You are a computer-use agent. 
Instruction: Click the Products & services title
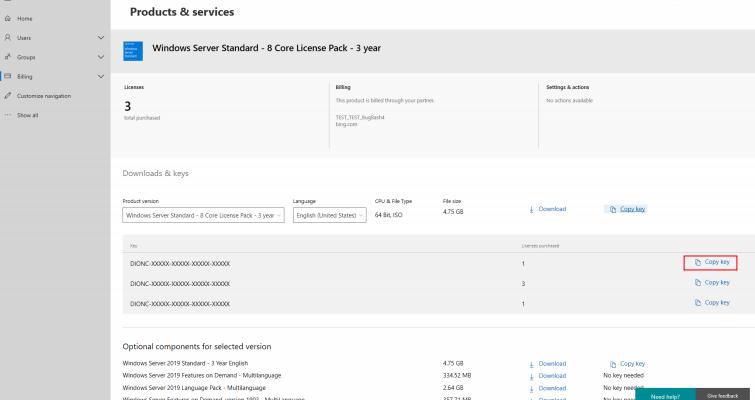[x=182, y=12]
